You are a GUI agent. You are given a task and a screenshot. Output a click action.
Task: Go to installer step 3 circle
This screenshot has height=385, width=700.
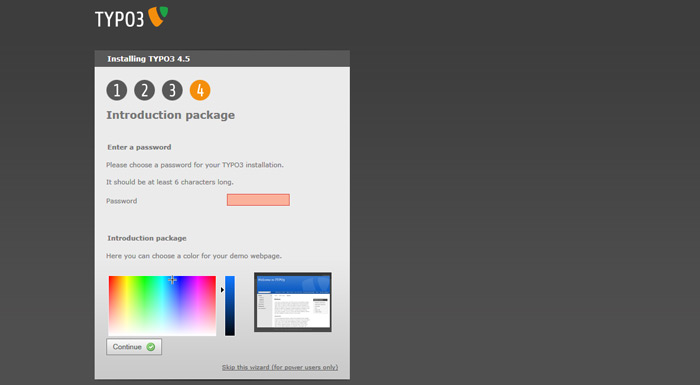(x=172, y=90)
